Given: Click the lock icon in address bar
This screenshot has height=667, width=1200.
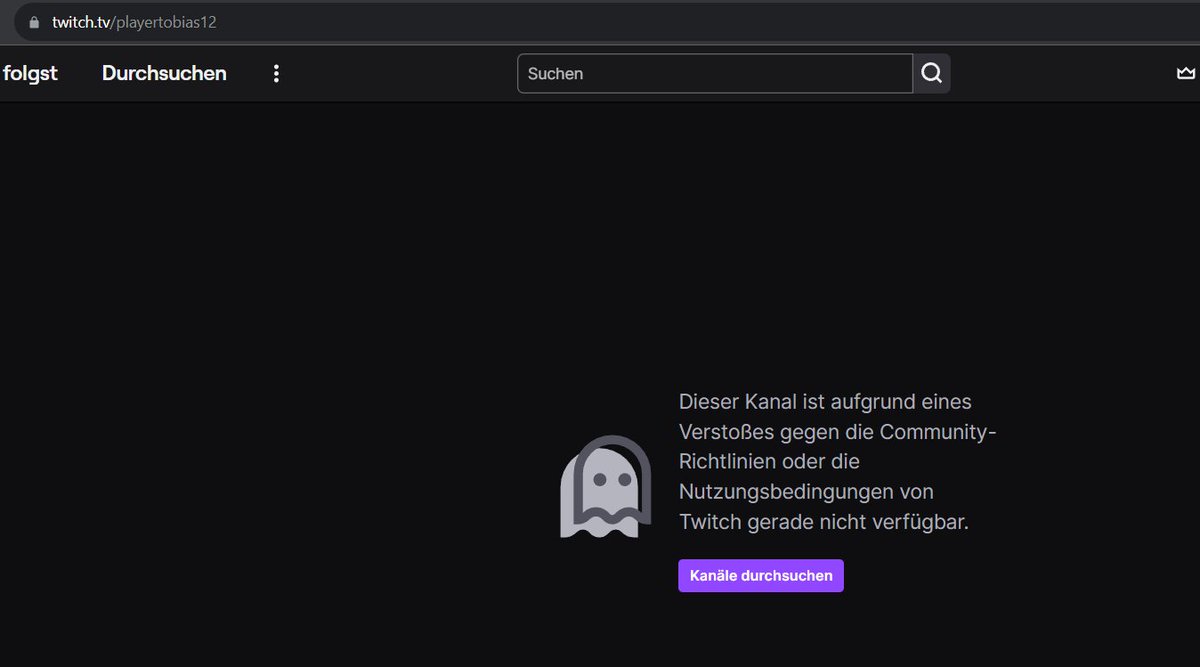Looking at the screenshot, I should click(x=34, y=22).
